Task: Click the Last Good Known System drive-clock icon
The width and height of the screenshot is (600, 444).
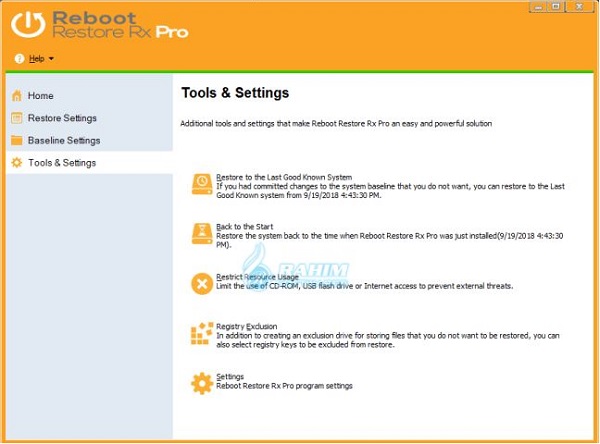Action: tap(202, 184)
